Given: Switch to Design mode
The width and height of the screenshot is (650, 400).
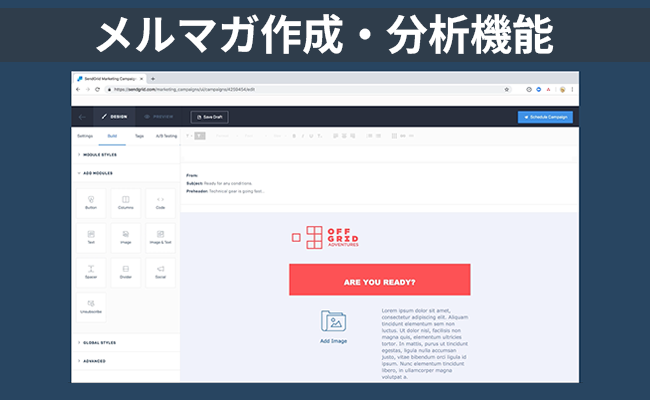Looking at the screenshot, I should pos(114,117).
